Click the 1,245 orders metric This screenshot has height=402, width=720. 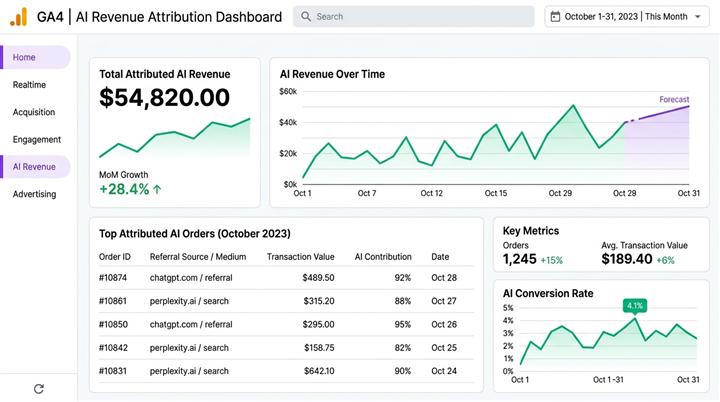[x=519, y=259]
